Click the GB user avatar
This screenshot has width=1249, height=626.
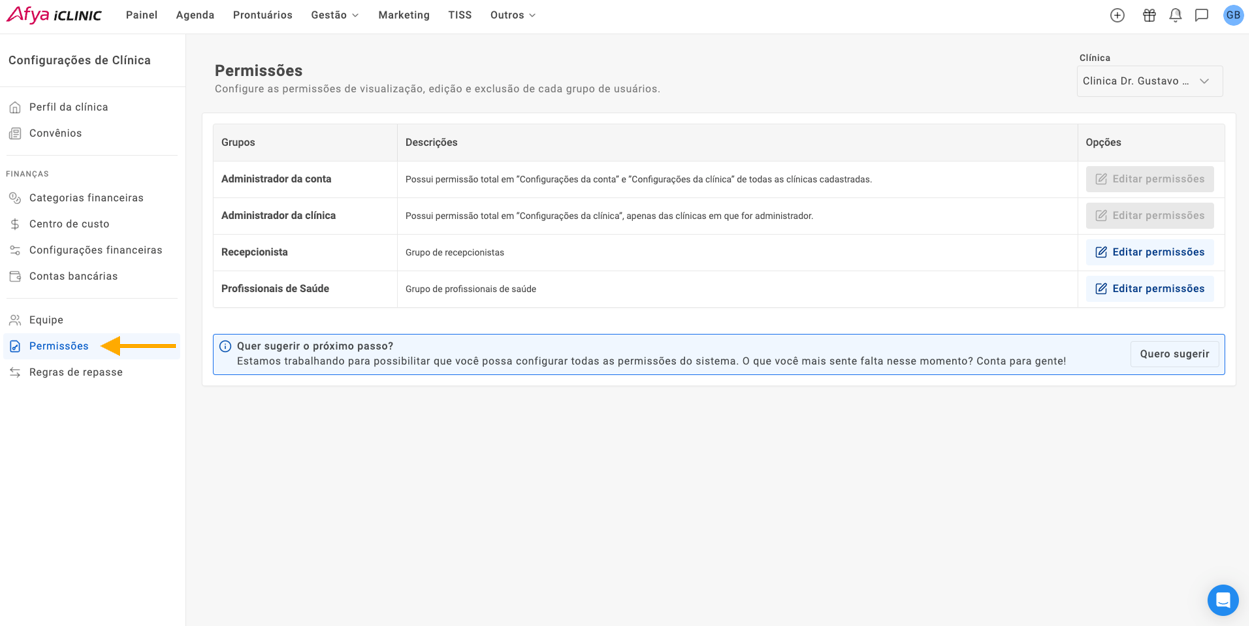pos(1233,15)
